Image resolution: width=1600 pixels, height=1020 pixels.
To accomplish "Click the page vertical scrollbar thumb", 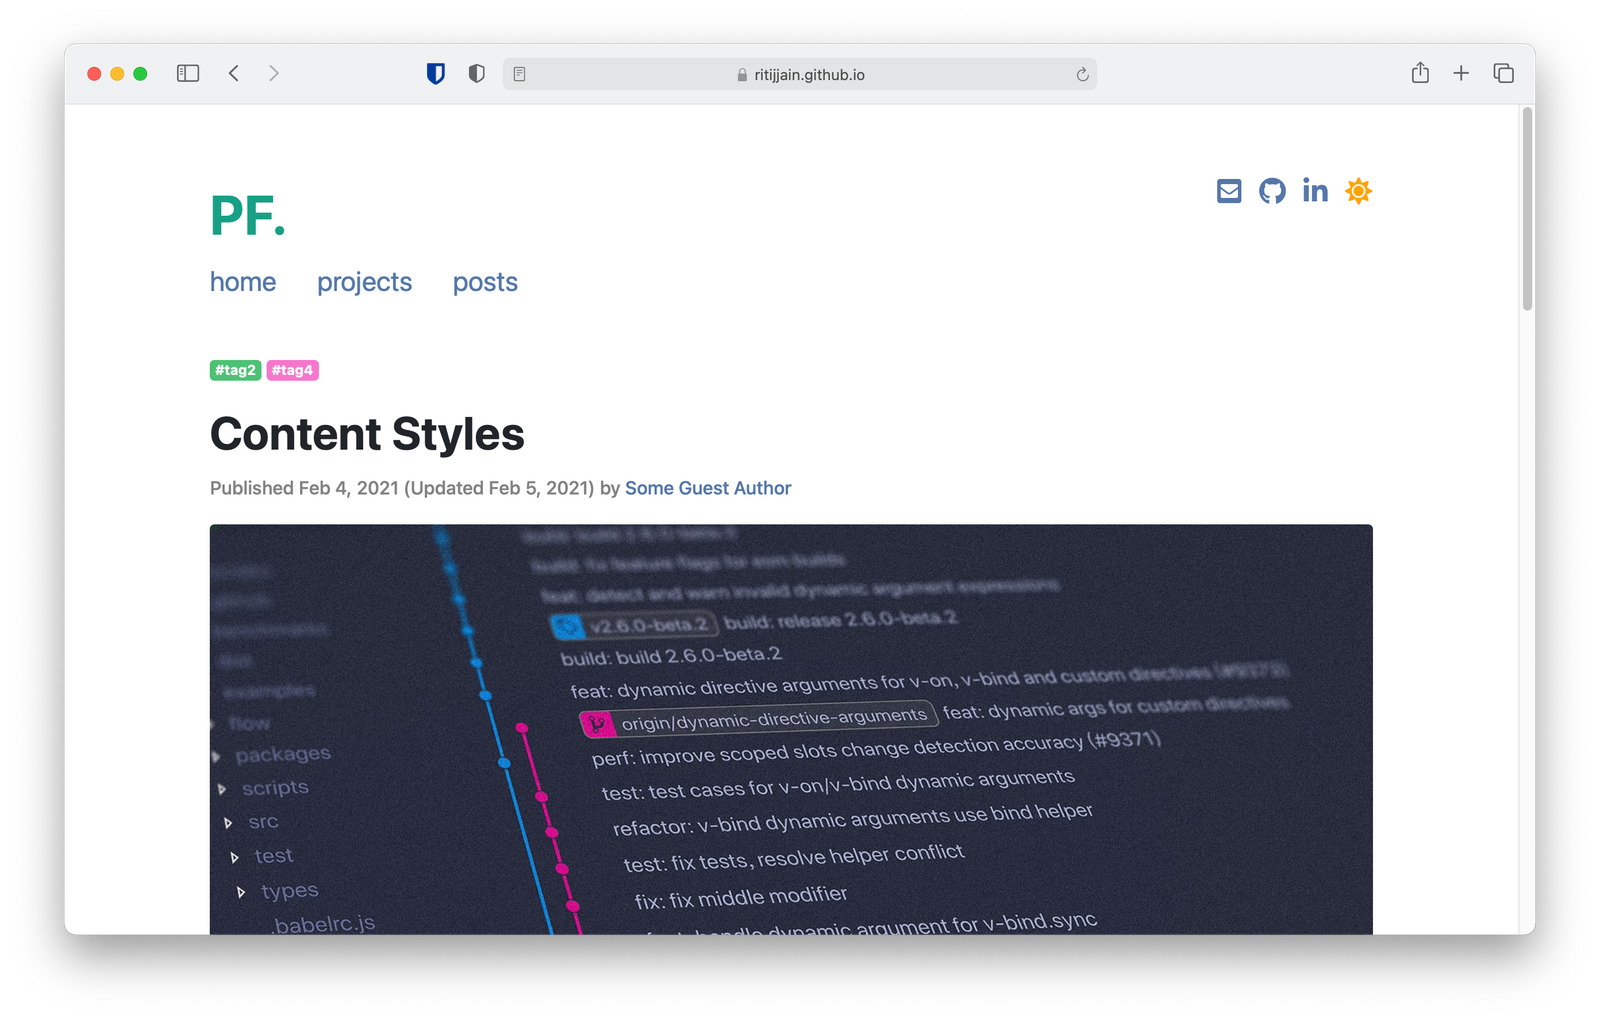I will click(1527, 209).
